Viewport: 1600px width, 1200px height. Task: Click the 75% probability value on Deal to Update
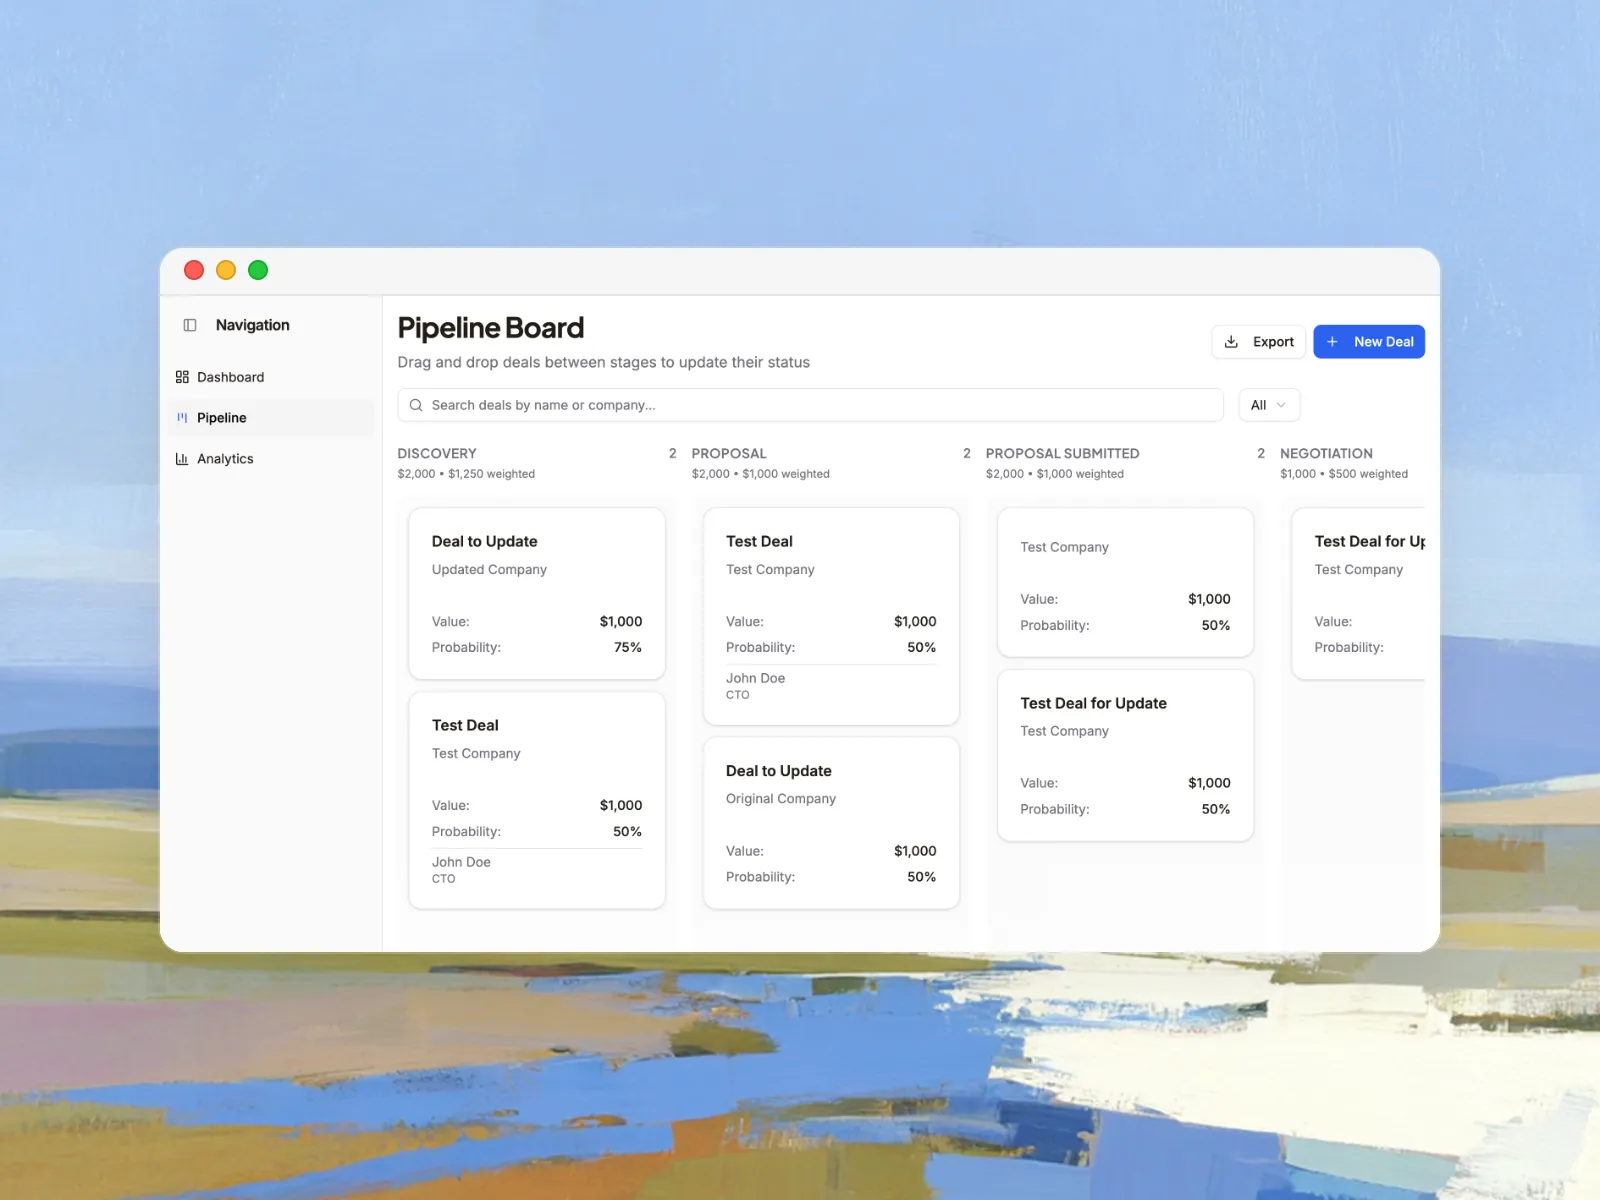pyautogui.click(x=627, y=647)
